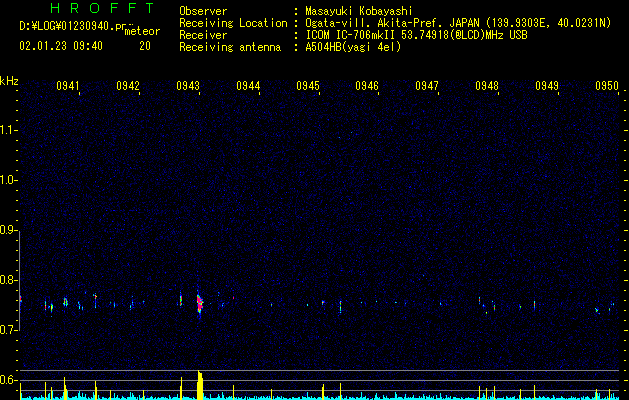
Task: Click the kHz axis unit label
Action: click(9, 81)
